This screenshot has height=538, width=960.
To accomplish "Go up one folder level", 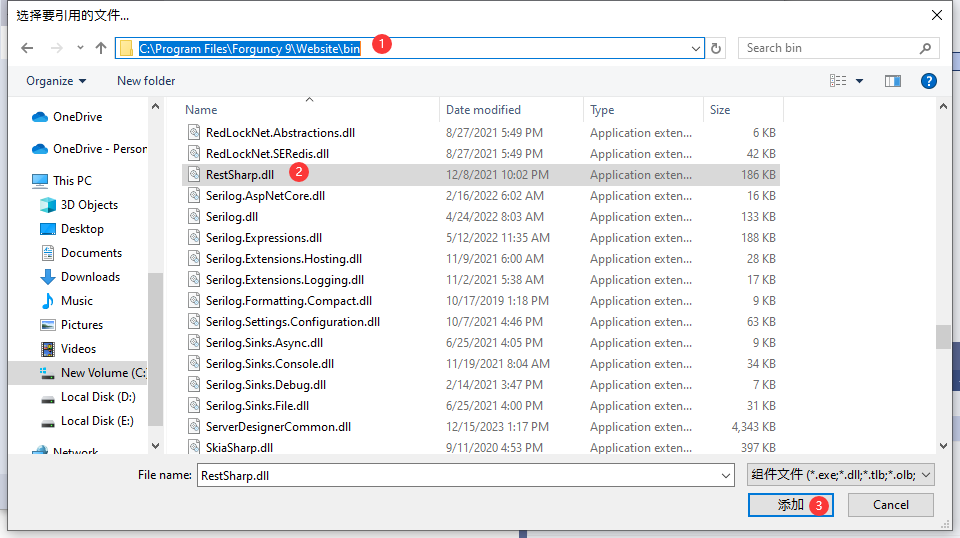I will click(x=101, y=48).
